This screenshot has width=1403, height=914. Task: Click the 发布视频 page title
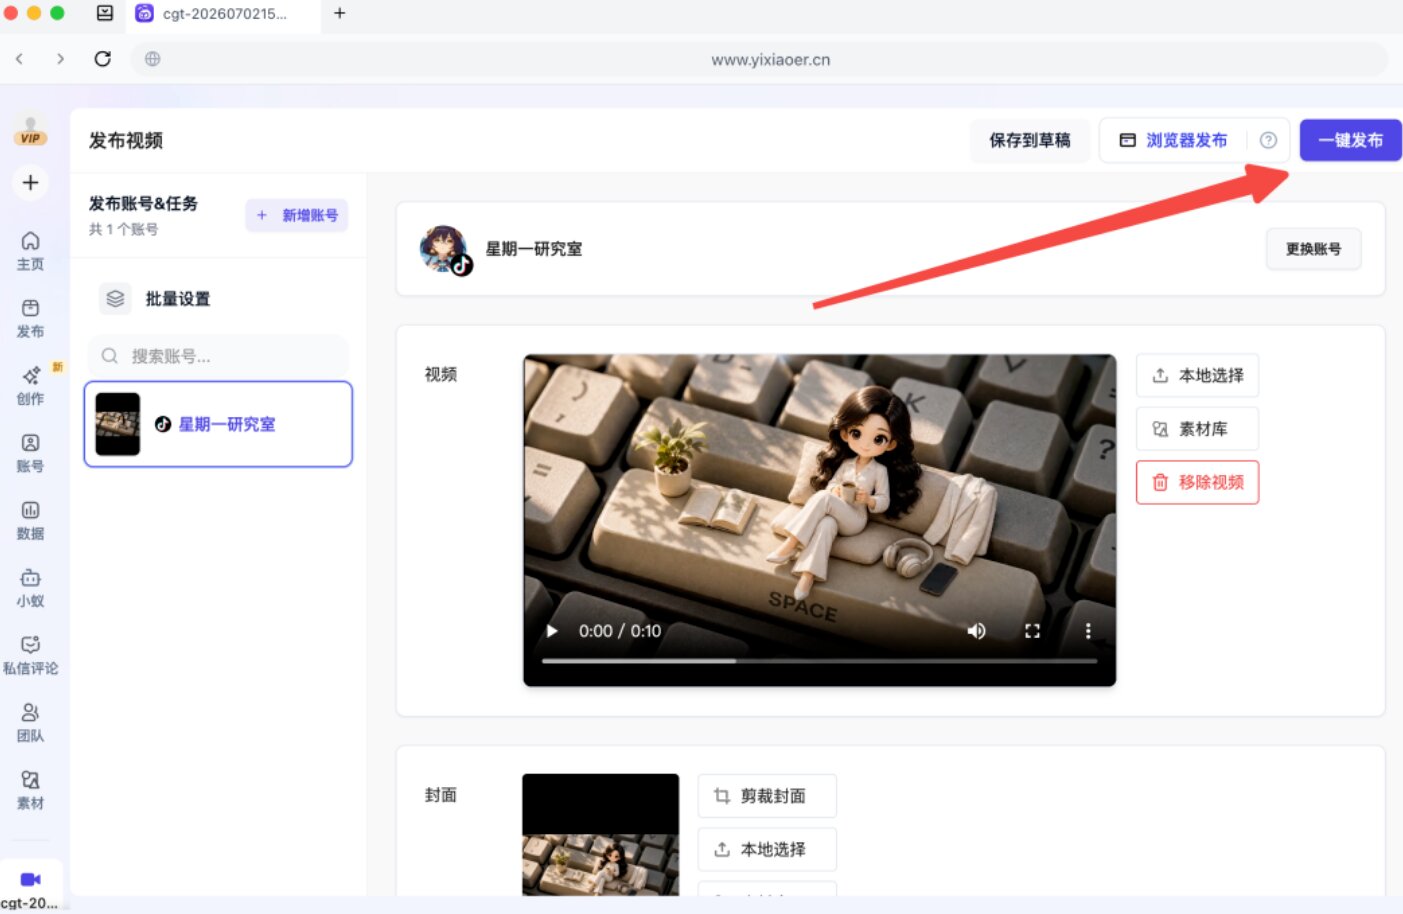tap(126, 141)
